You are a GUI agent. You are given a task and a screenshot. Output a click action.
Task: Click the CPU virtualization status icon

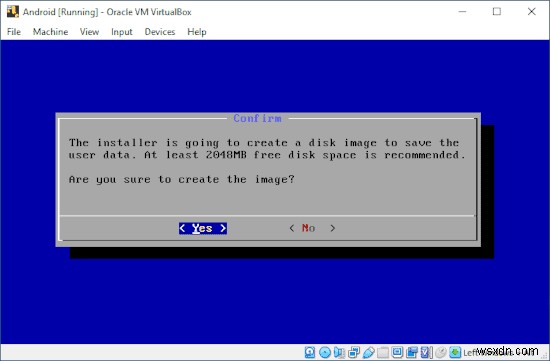click(x=426, y=352)
